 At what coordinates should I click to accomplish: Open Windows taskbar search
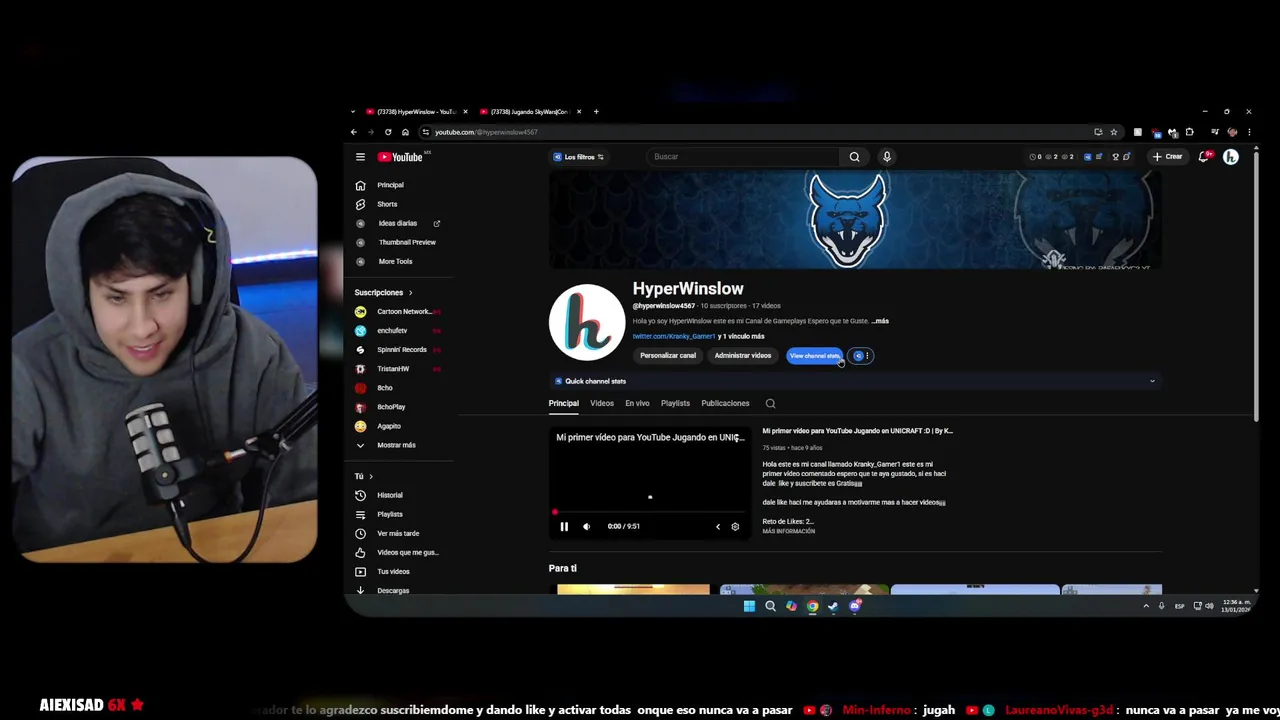(x=770, y=606)
